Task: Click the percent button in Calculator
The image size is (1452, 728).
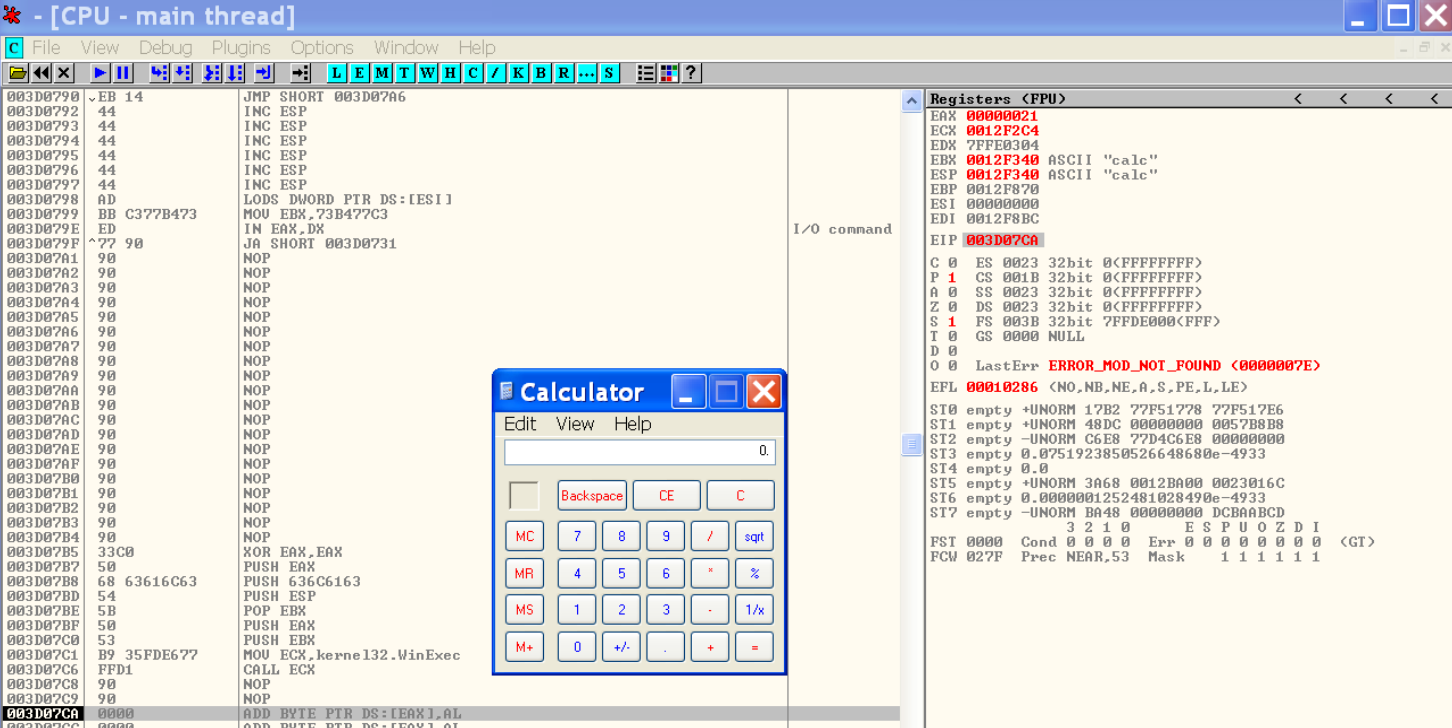Action: pos(754,574)
